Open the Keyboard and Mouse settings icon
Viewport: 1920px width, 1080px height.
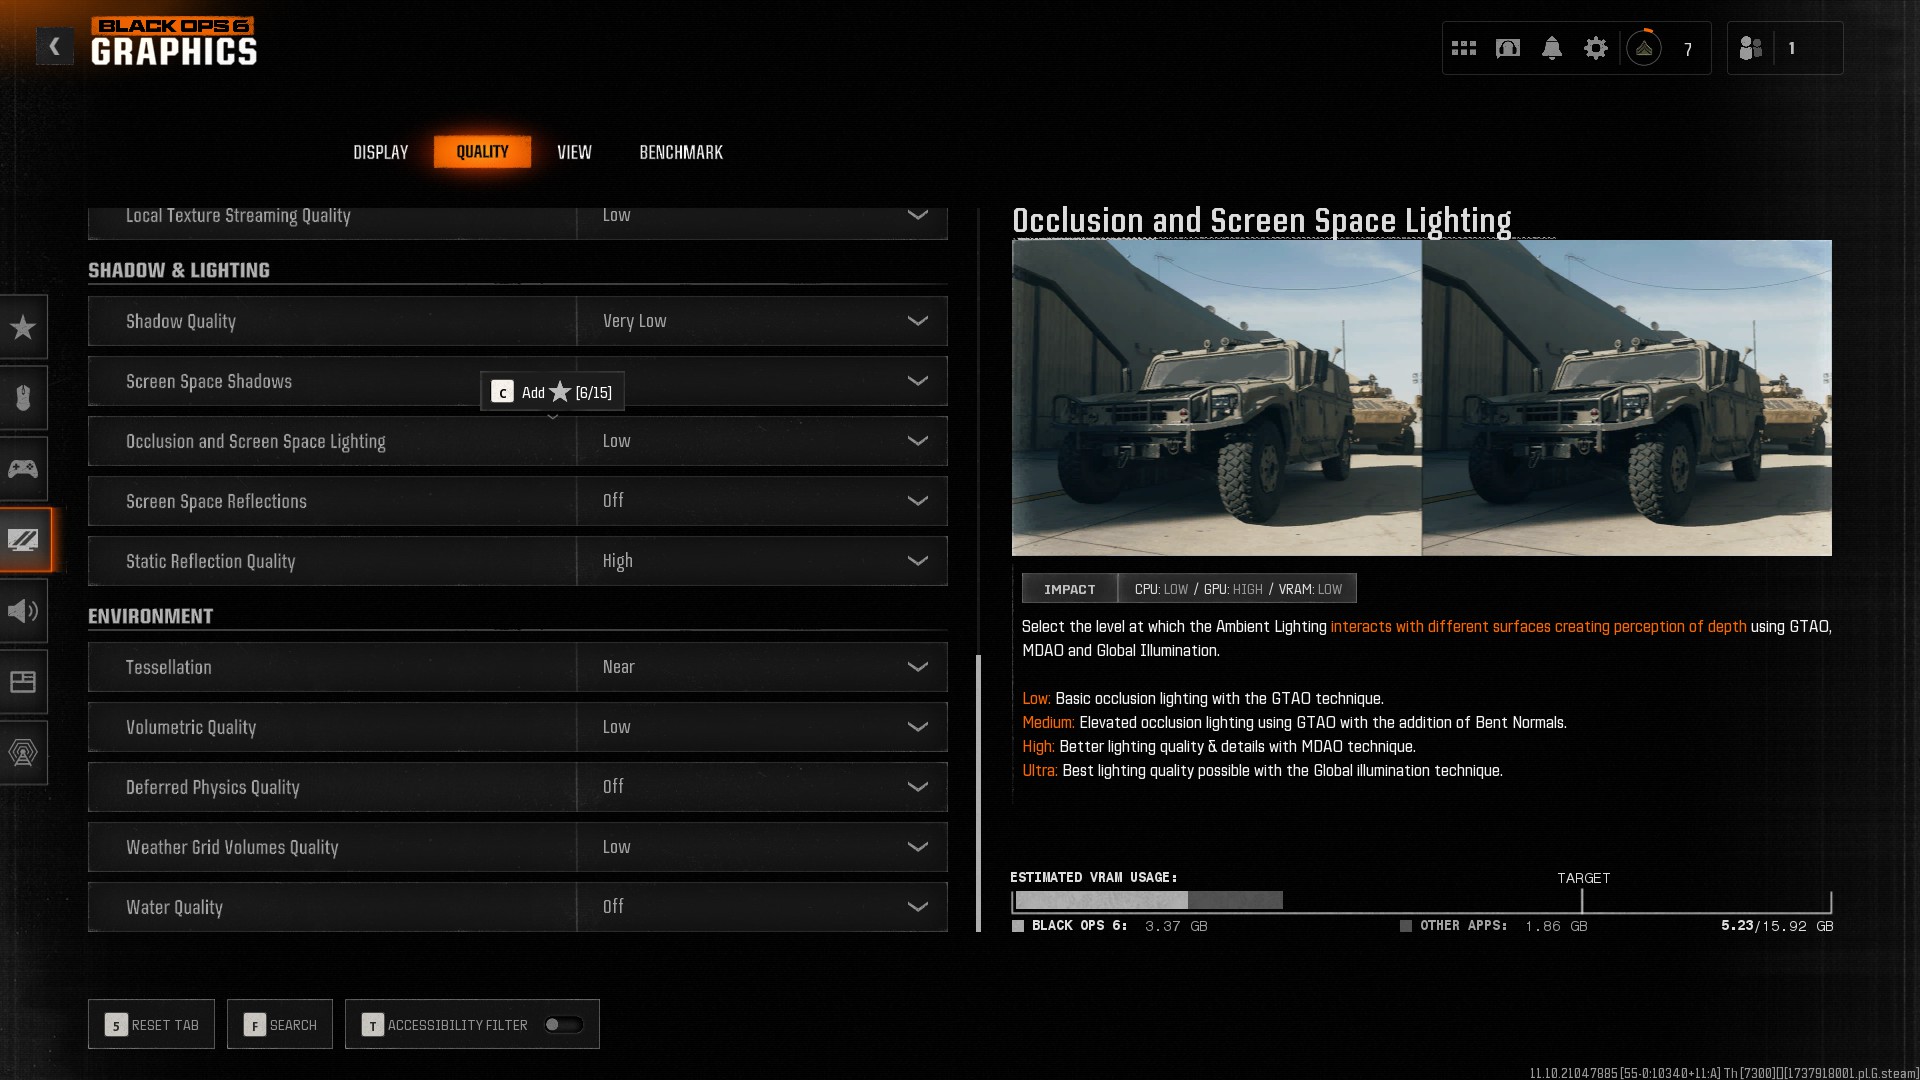pos(23,398)
